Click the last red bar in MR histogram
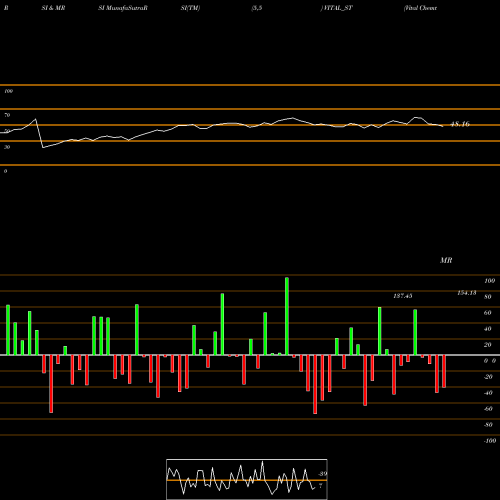 tap(444, 371)
